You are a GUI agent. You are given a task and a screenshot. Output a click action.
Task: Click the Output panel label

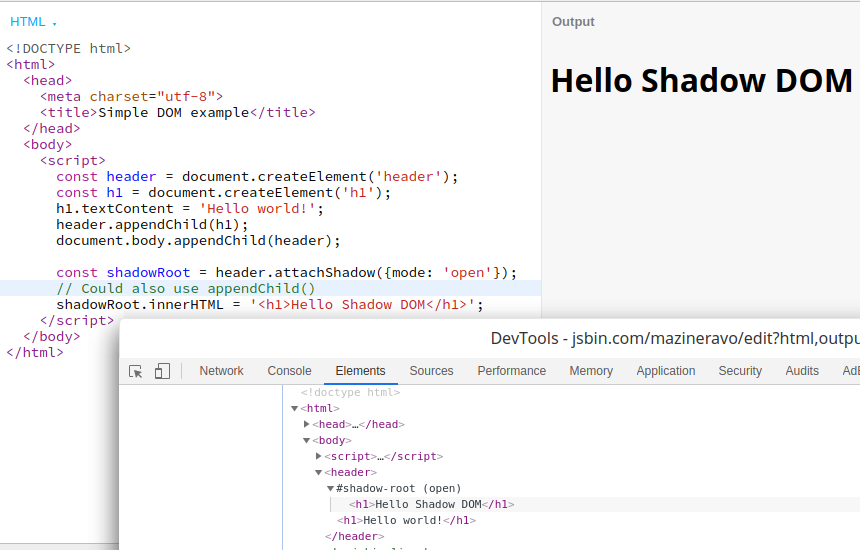pos(573,22)
